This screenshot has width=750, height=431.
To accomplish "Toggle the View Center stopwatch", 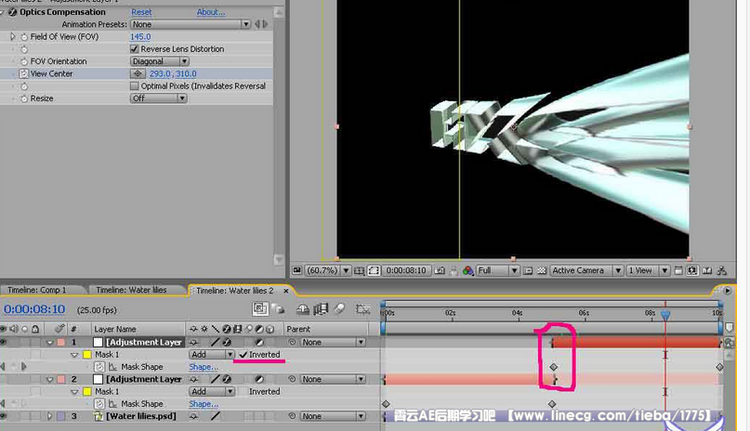I will coord(24,74).
